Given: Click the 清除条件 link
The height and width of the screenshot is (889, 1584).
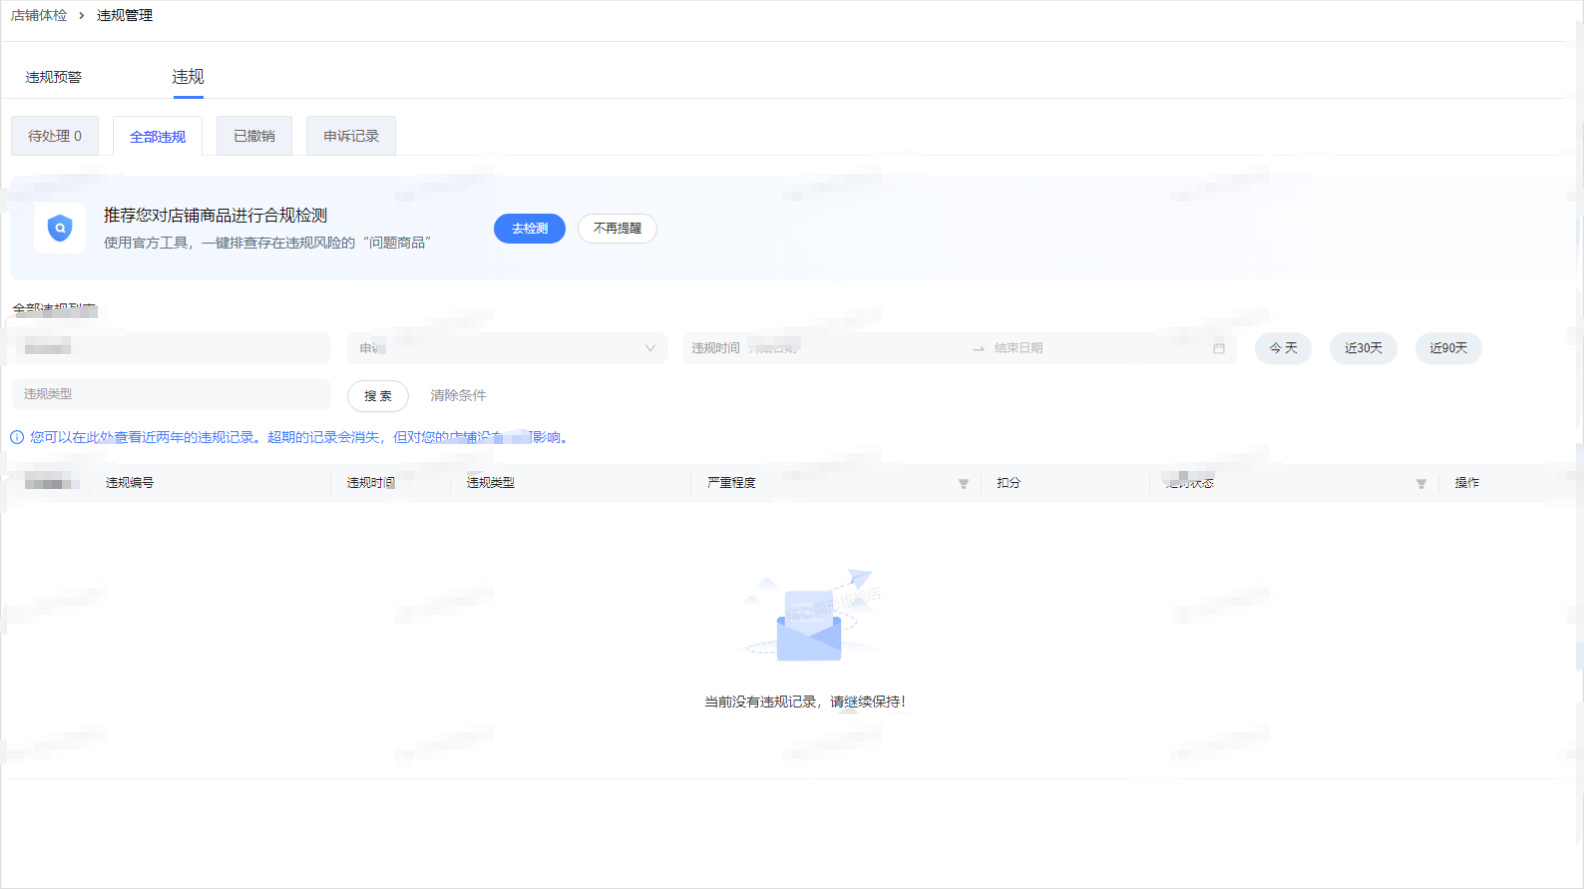Looking at the screenshot, I should 458,395.
